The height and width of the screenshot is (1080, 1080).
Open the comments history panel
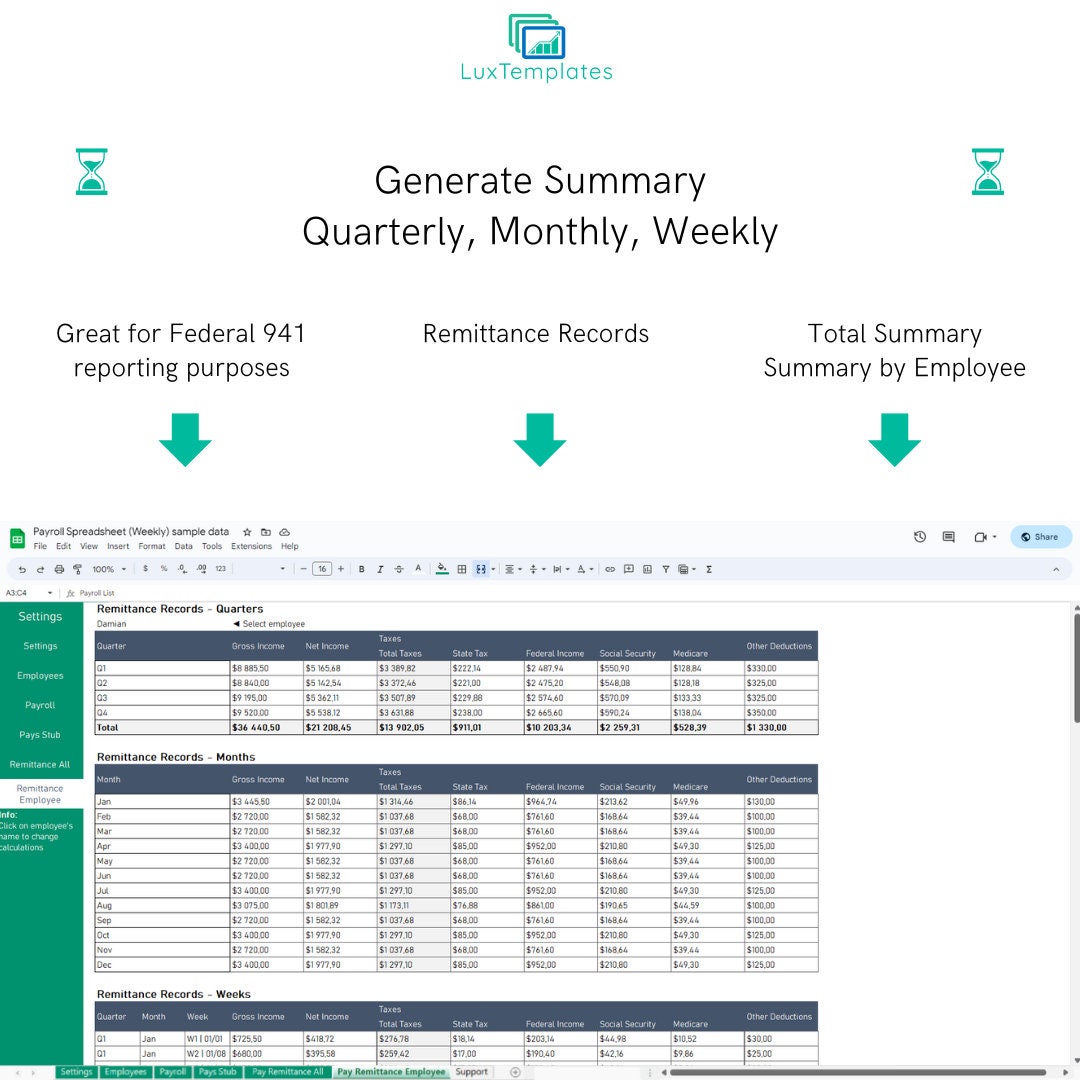click(x=948, y=537)
